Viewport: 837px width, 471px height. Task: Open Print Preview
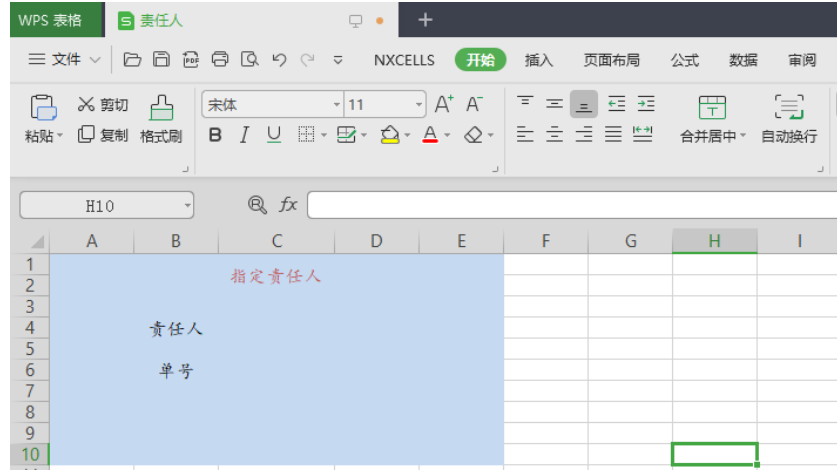[x=250, y=60]
